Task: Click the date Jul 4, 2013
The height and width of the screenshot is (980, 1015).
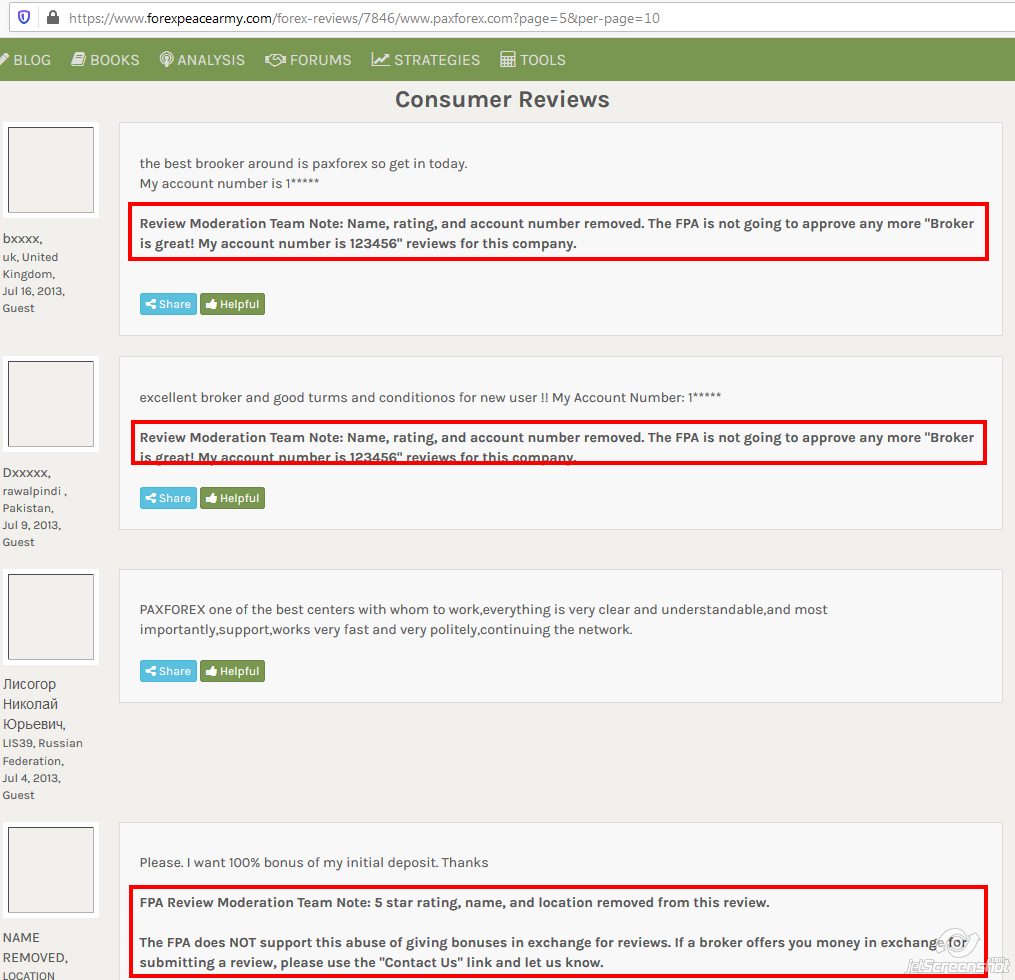Action: point(31,779)
